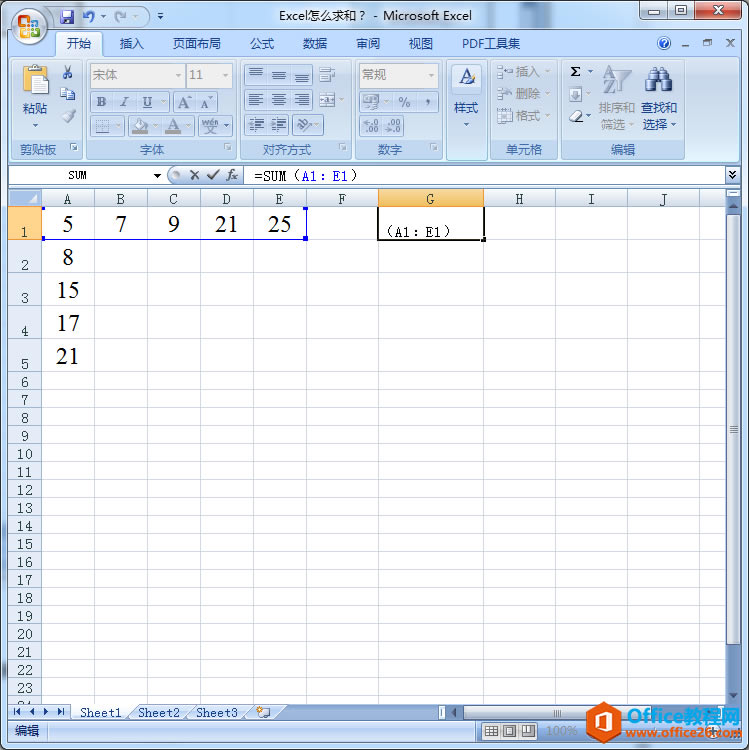Open the alignment dialog launcher

[x=342, y=147]
